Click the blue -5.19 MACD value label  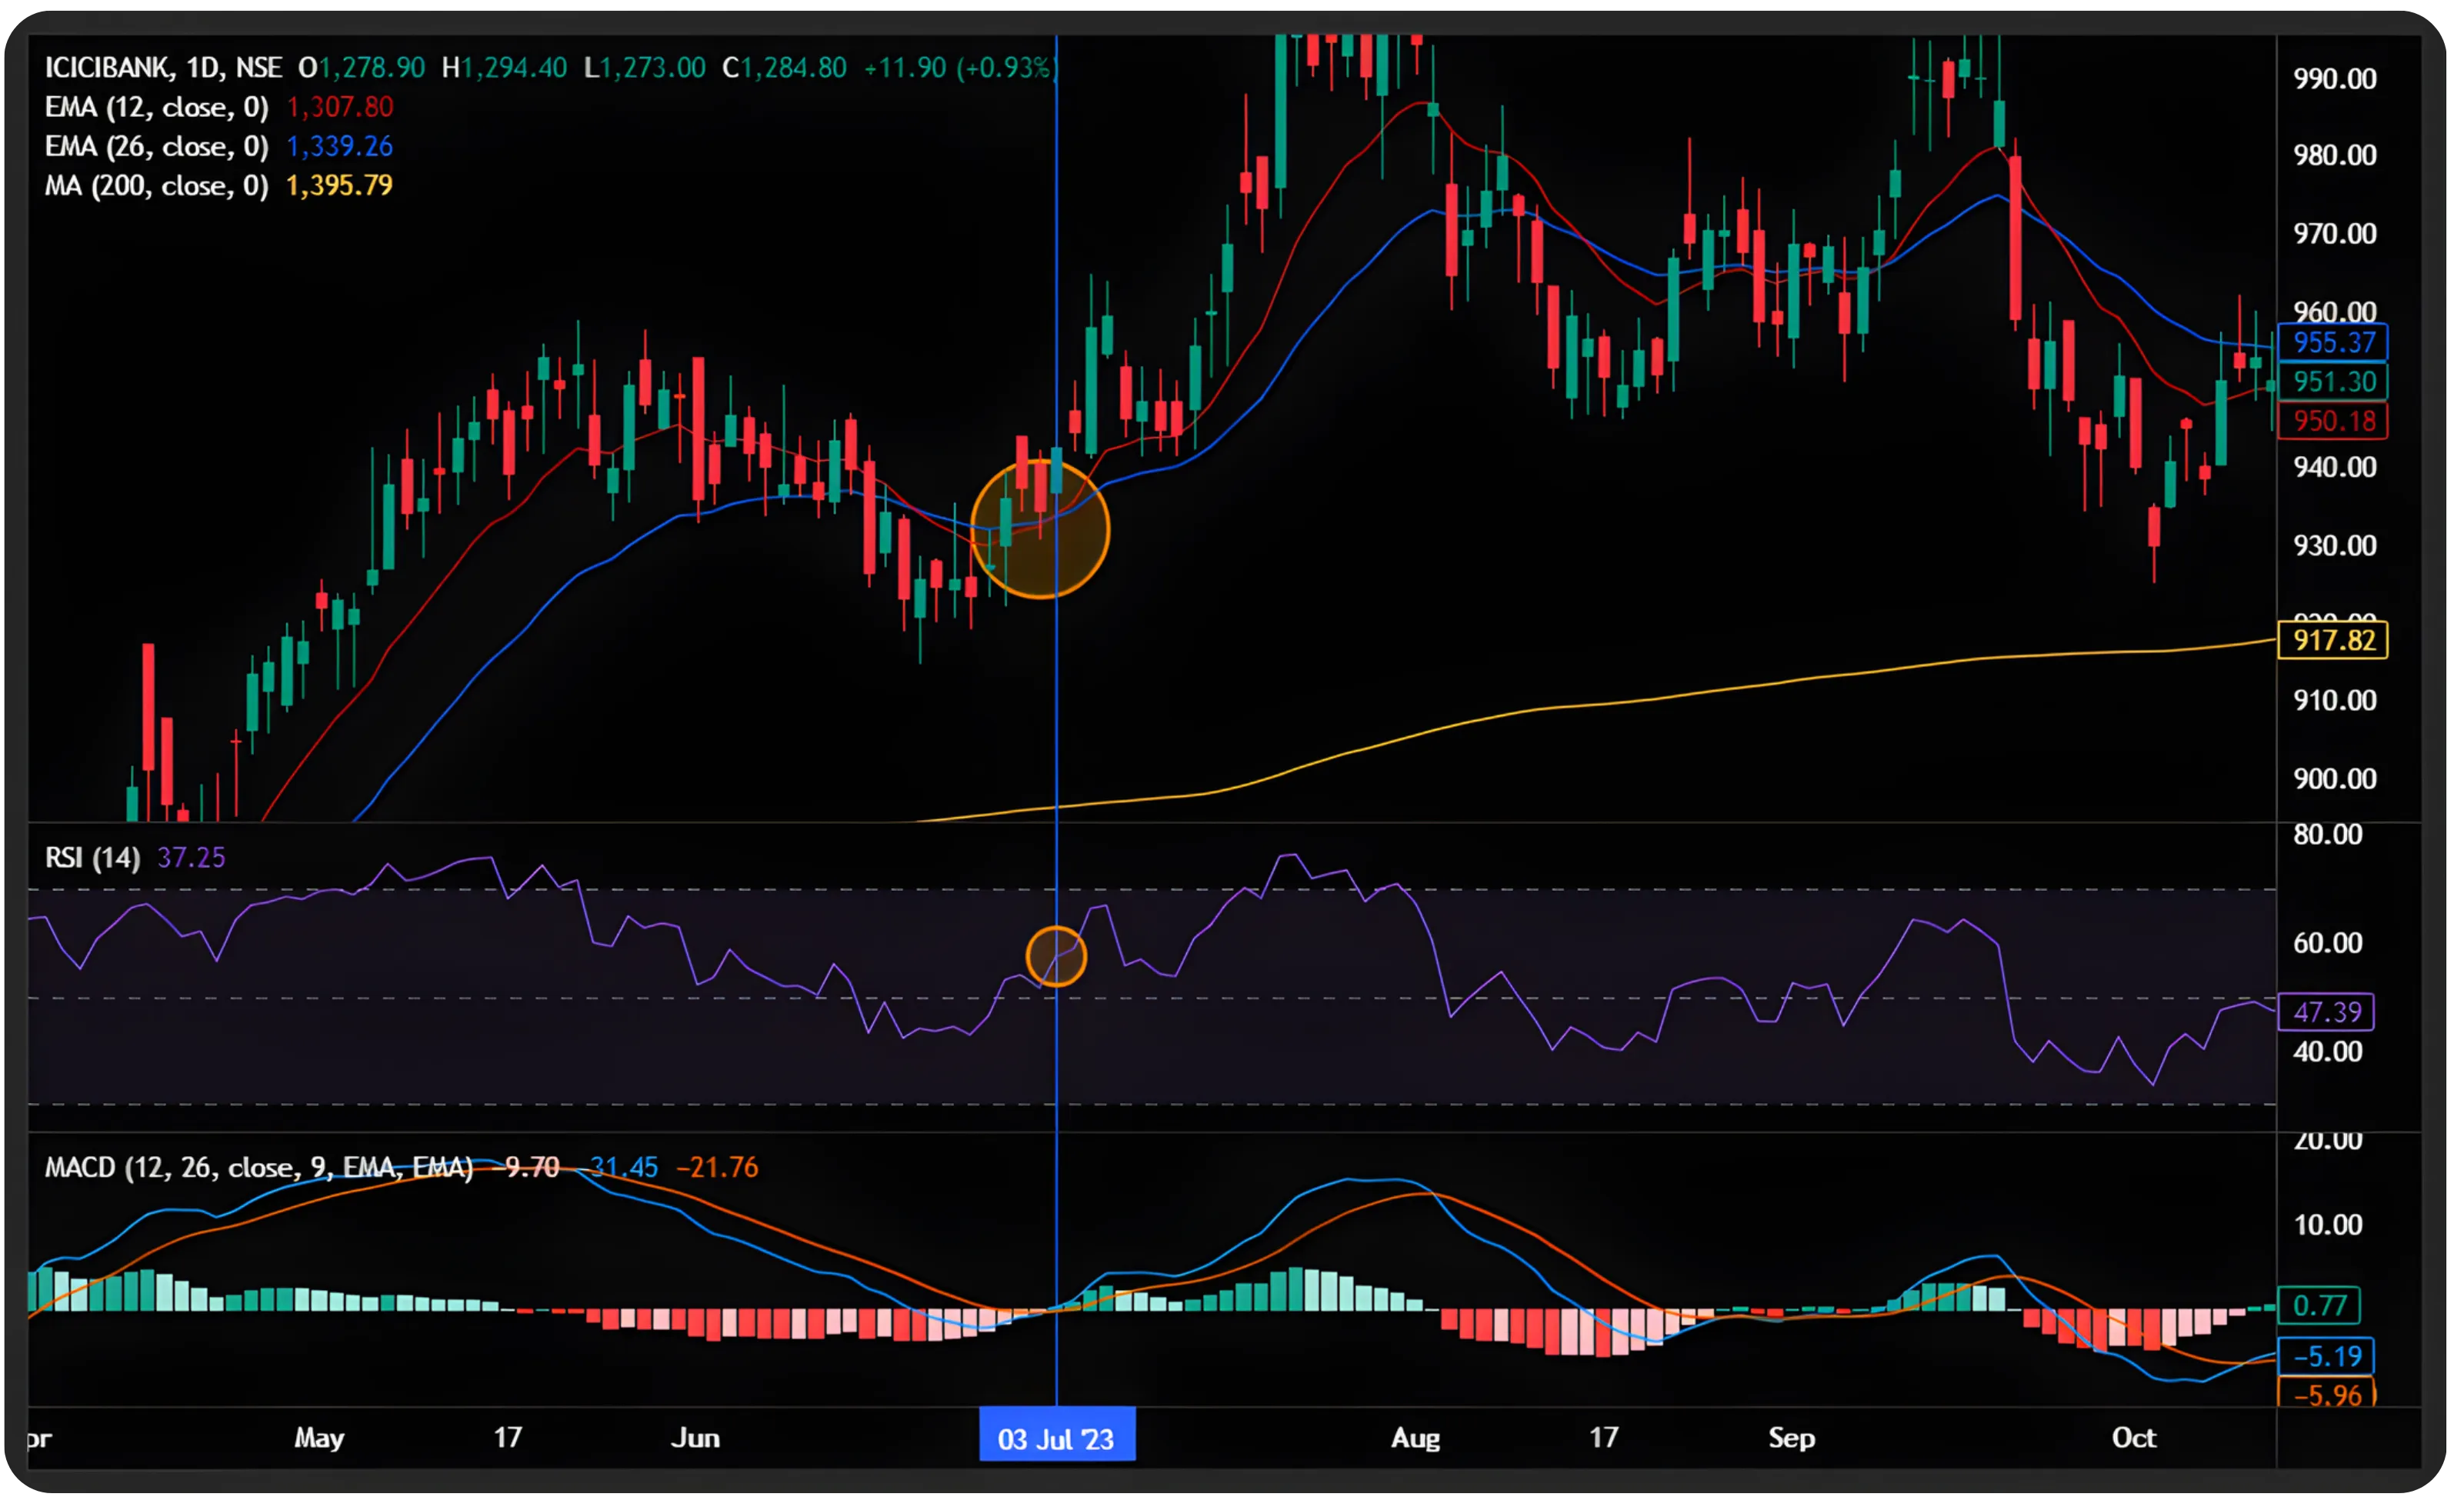point(2326,1357)
